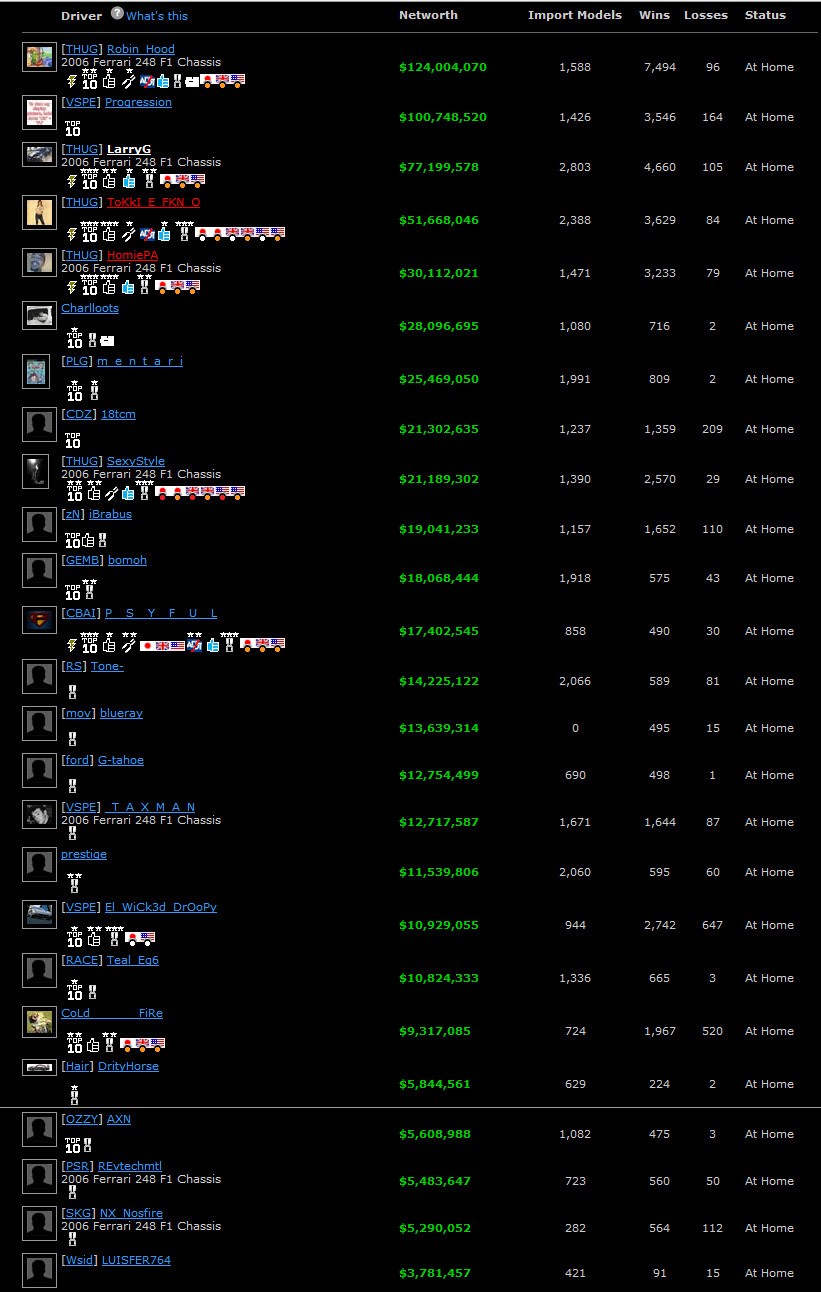Screen dimensions: 821x1292
Task: Click CoLd FiRe's avatar picture
Action: pos(39,1021)
